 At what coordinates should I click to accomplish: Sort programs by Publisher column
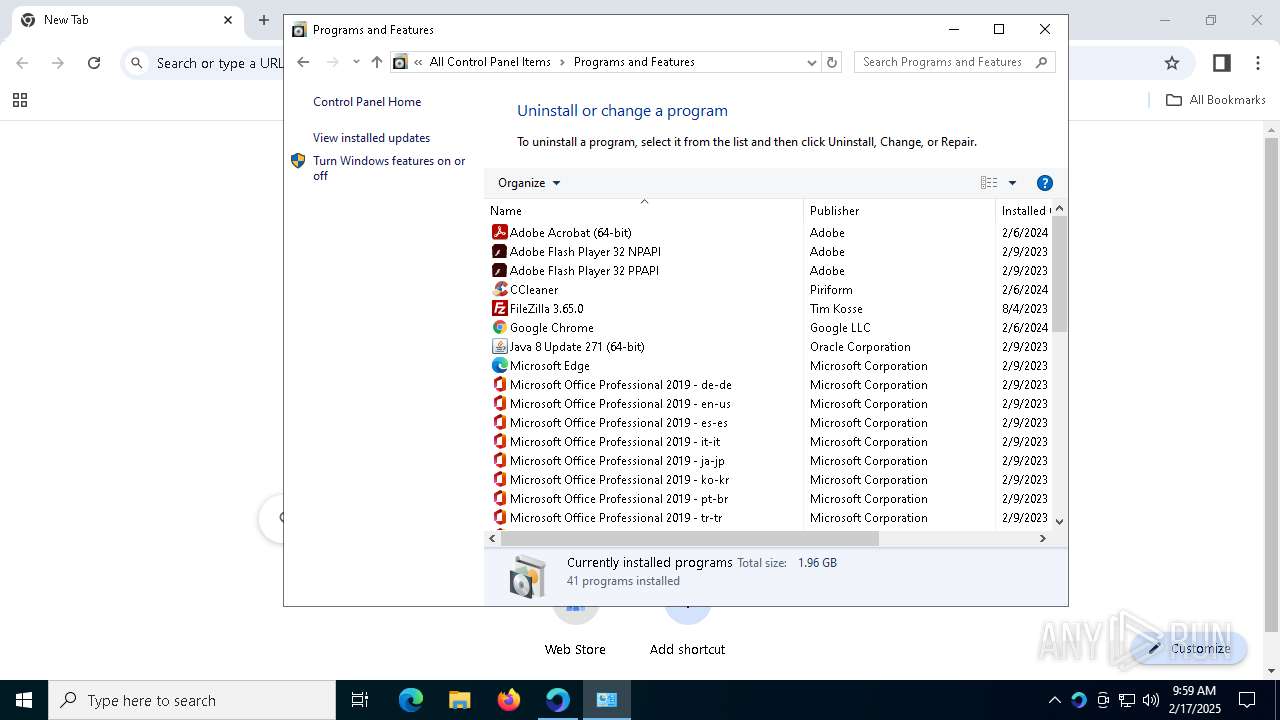click(x=900, y=210)
